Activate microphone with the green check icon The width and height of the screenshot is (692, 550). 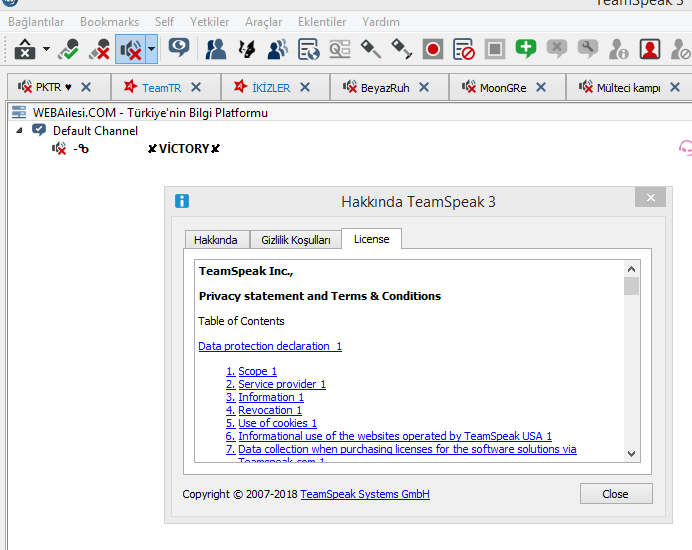point(68,49)
